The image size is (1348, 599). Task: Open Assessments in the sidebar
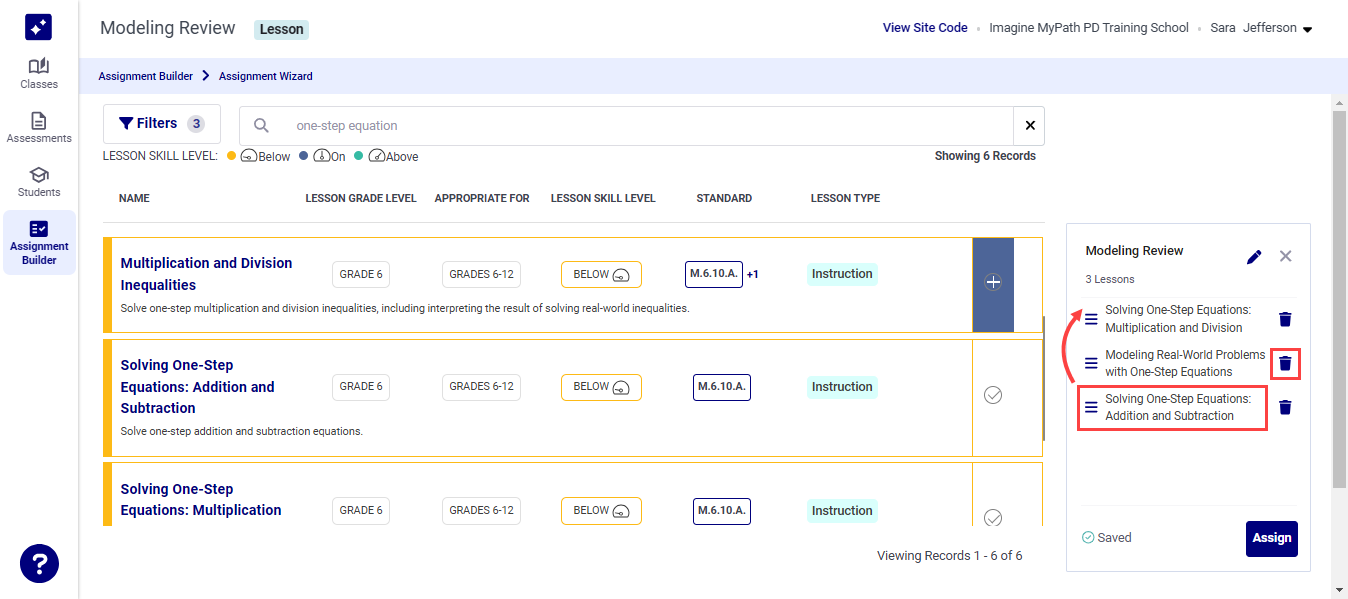[x=39, y=128]
